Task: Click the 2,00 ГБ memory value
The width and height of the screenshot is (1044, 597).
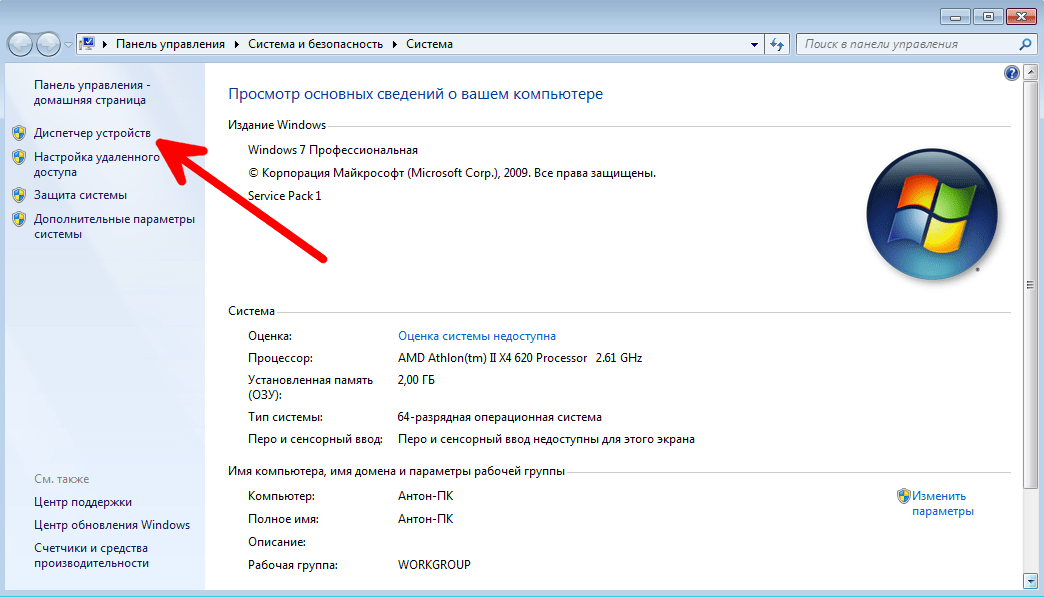Action: [416, 380]
